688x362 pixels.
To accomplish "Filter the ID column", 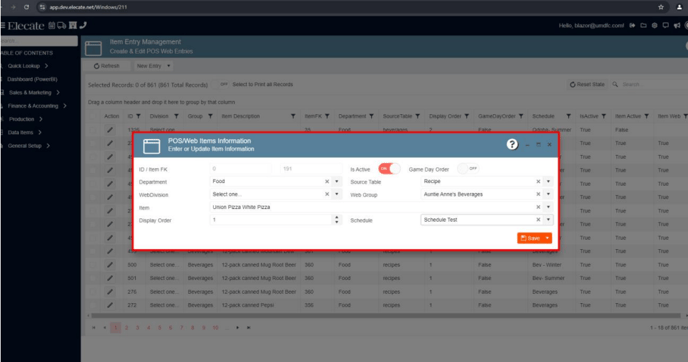I will click(x=138, y=116).
